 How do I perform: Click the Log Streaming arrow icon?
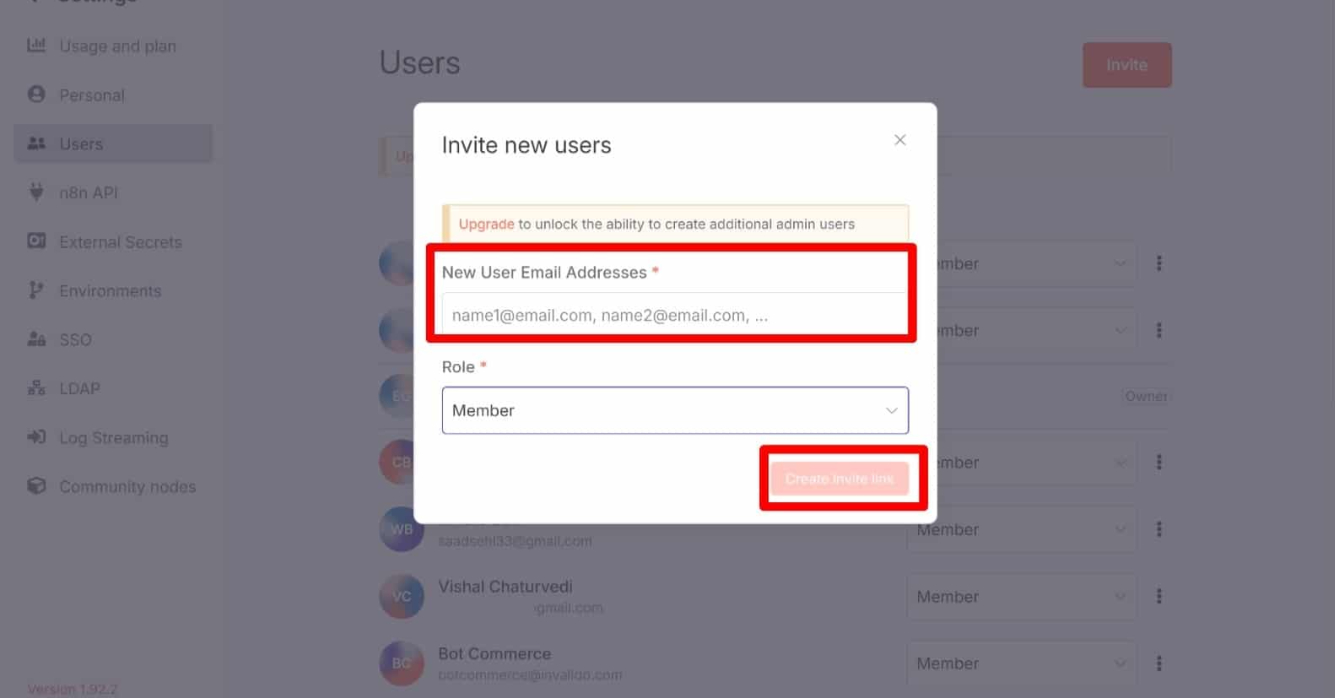tap(36, 437)
